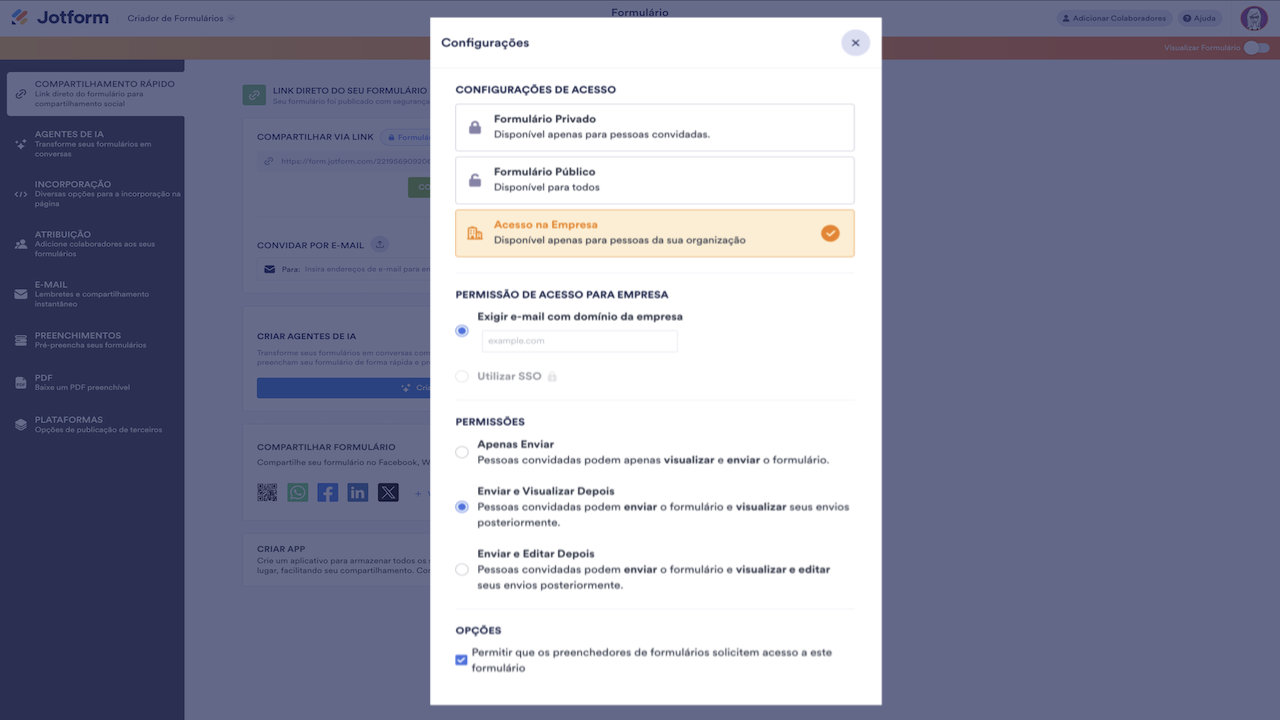Click the blue create AI agent button
This screenshot has width=1280, height=720.
click(x=343, y=388)
